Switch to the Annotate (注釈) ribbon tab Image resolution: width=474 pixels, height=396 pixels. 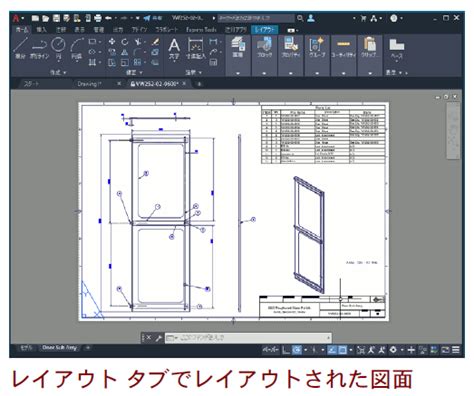click(x=61, y=30)
